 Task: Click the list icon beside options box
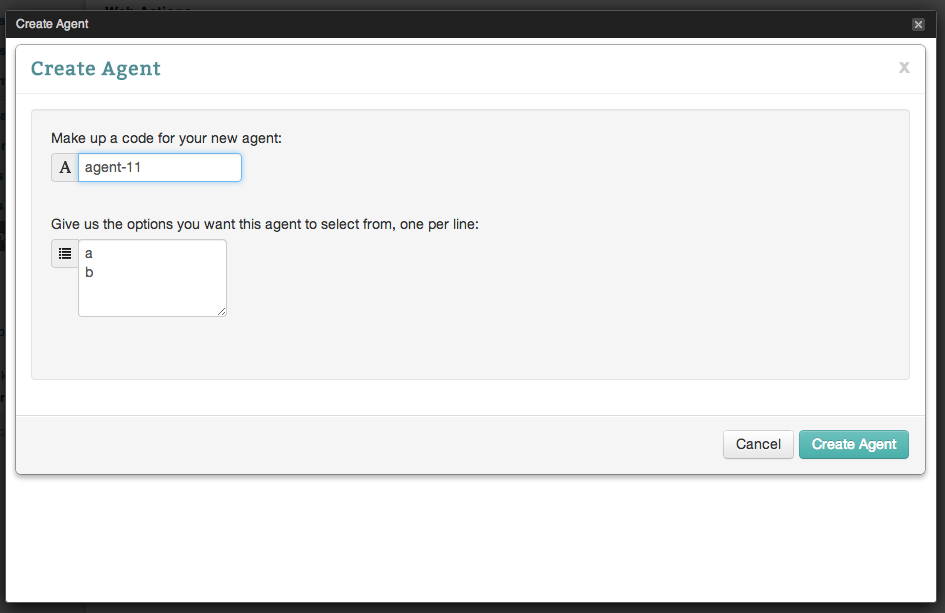click(65, 254)
